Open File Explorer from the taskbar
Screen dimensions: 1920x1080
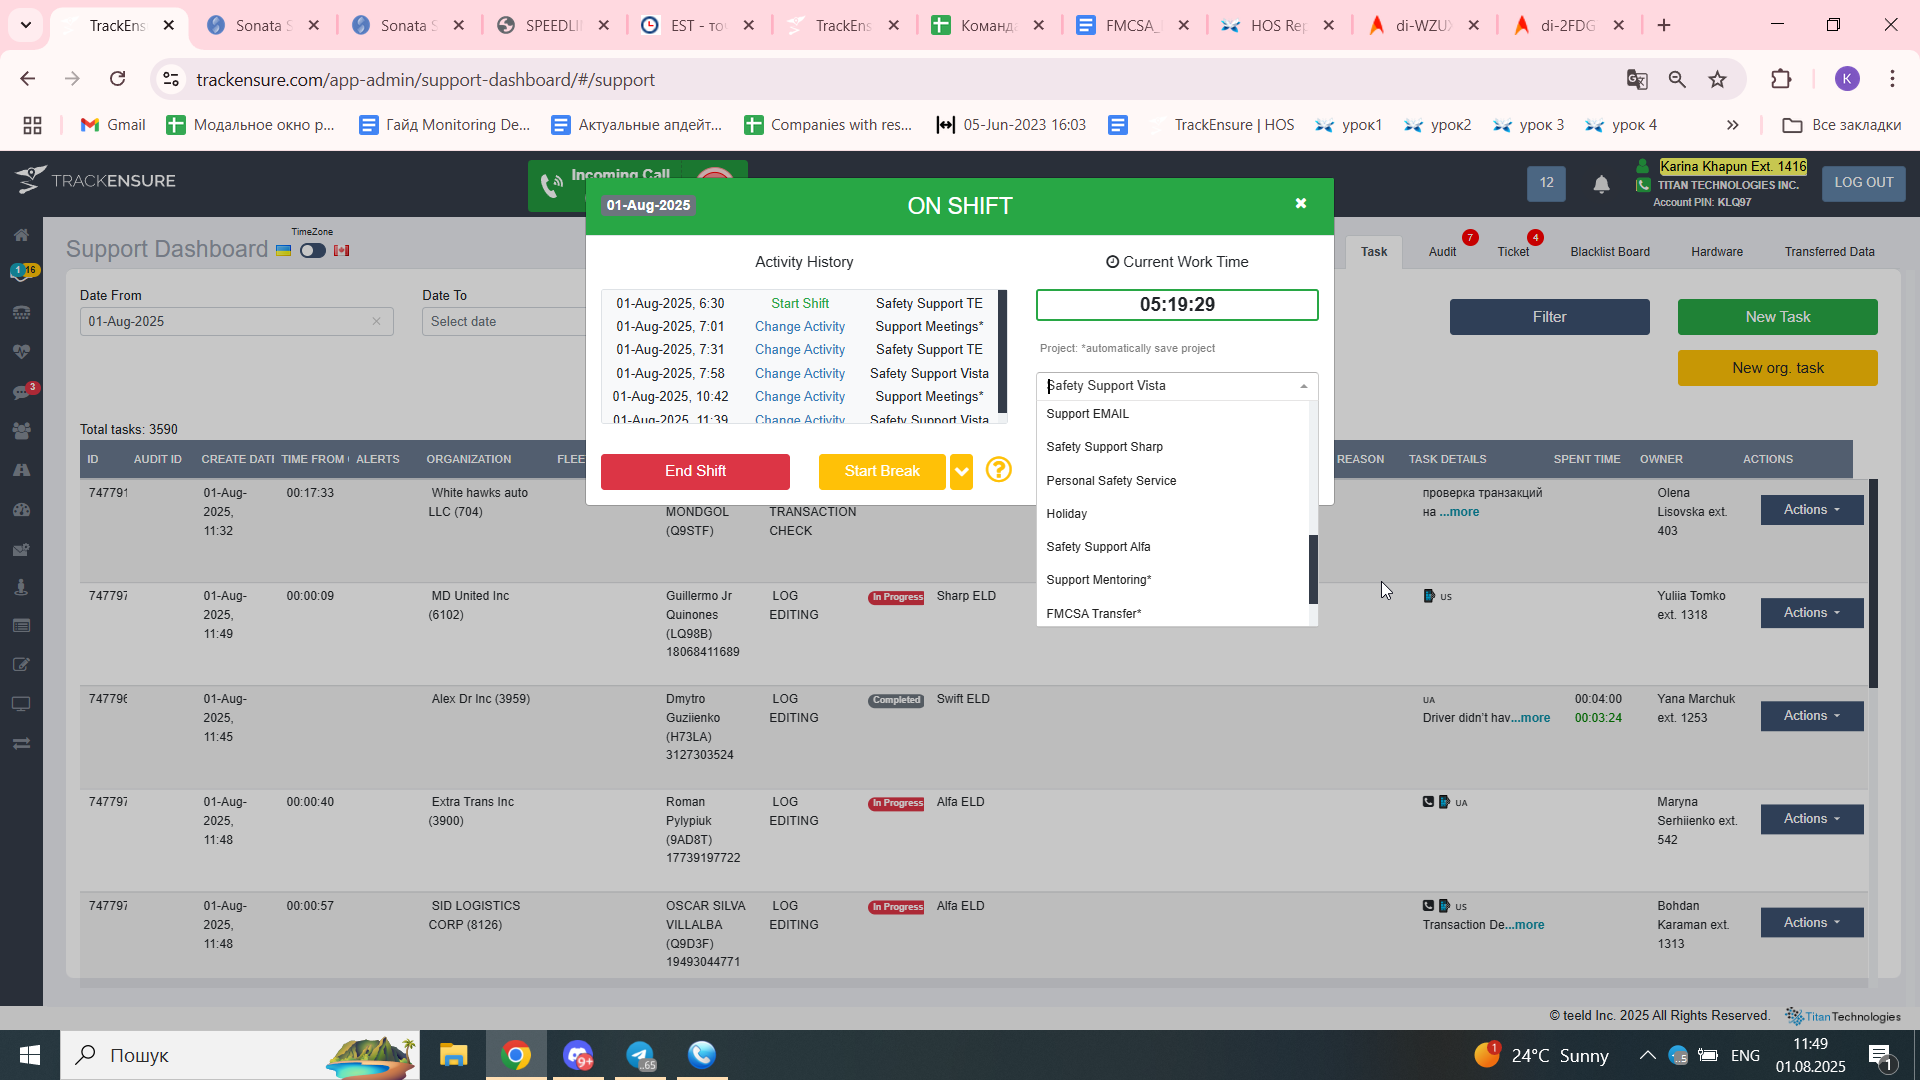tap(453, 1055)
